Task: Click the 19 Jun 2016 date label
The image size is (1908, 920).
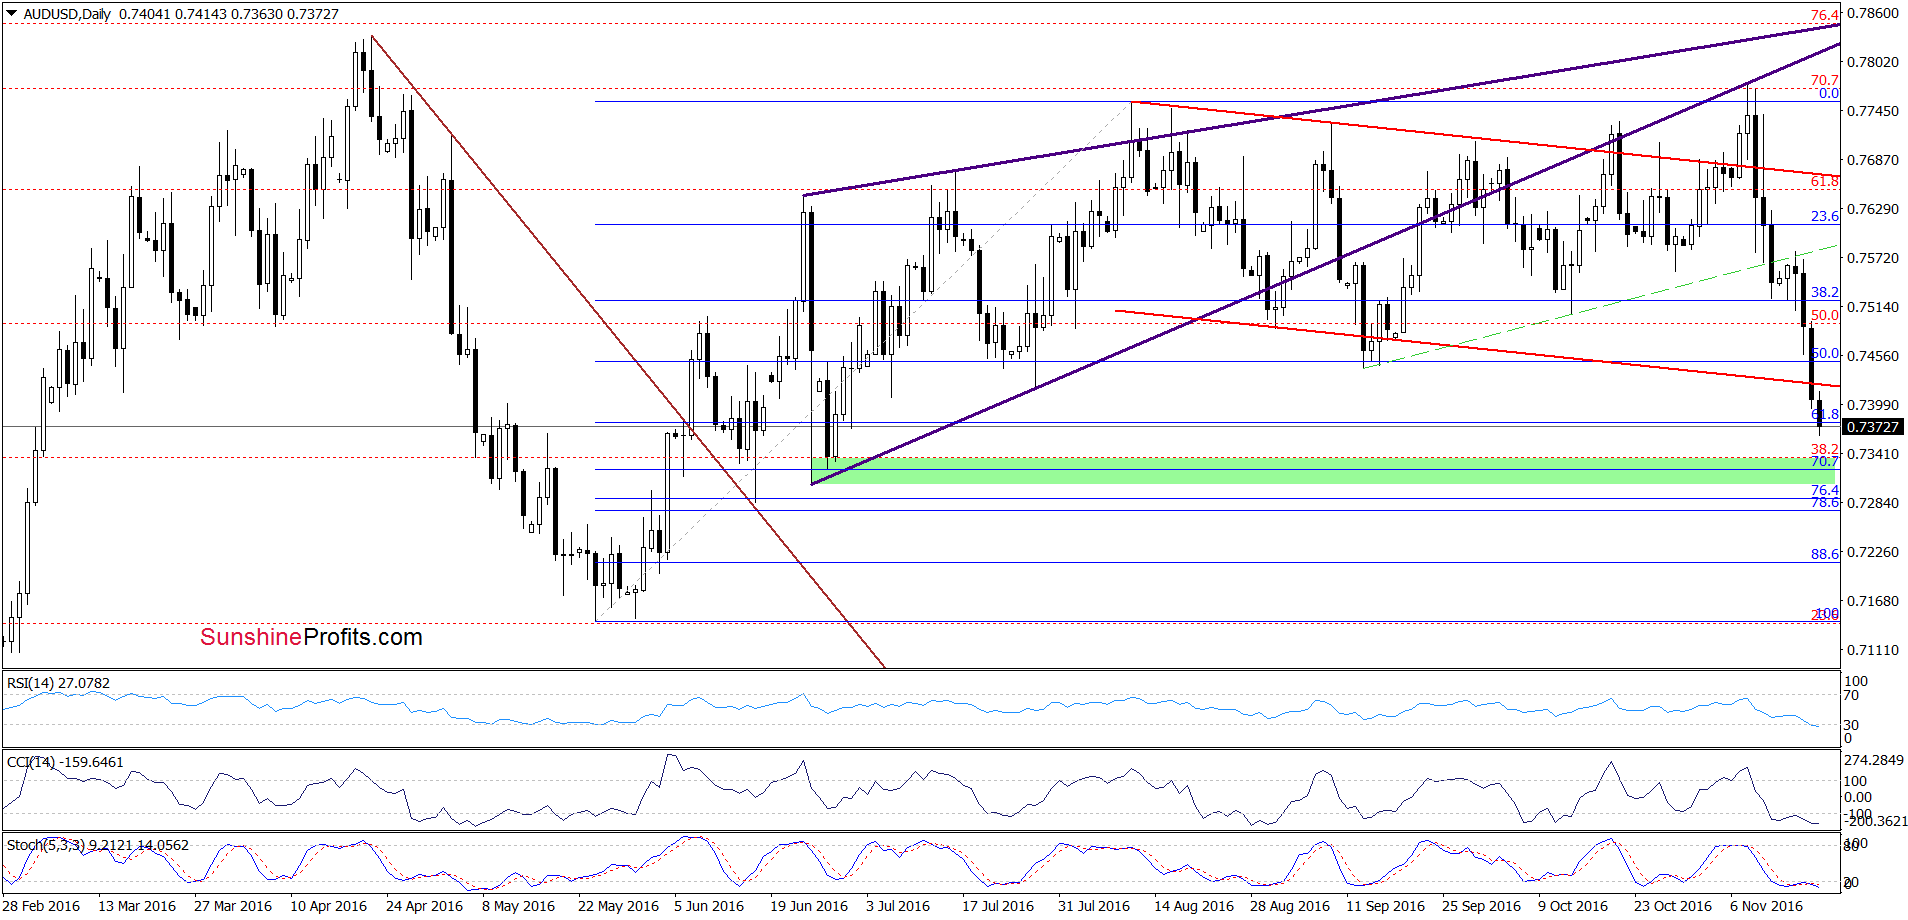Action: [x=809, y=906]
